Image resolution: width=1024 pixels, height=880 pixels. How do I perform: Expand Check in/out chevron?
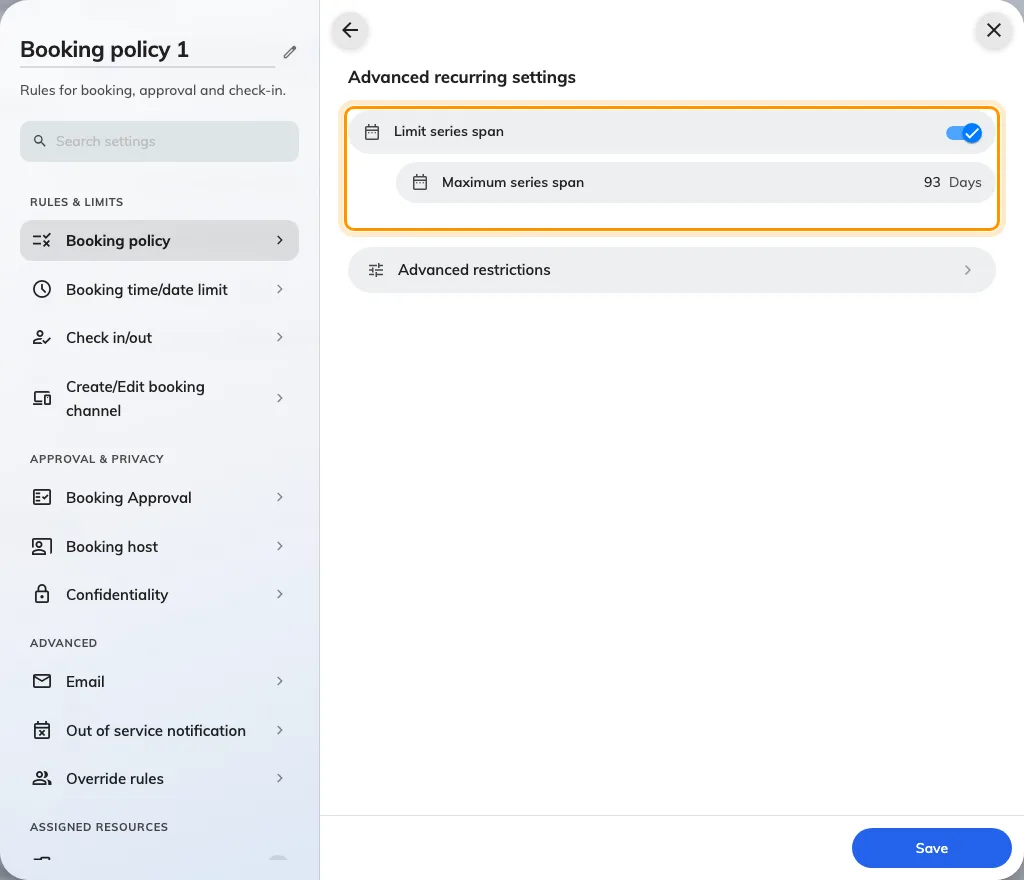click(280, 338)
